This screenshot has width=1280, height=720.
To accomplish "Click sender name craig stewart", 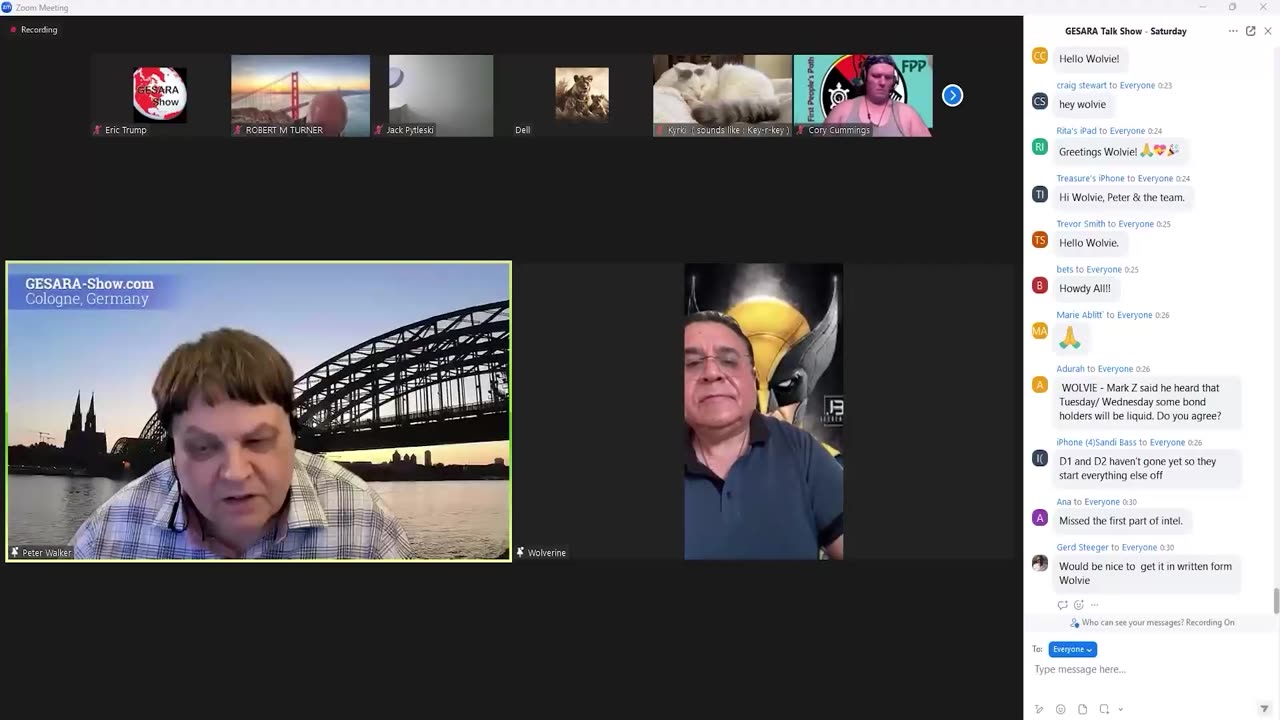I will [1082, 86].
